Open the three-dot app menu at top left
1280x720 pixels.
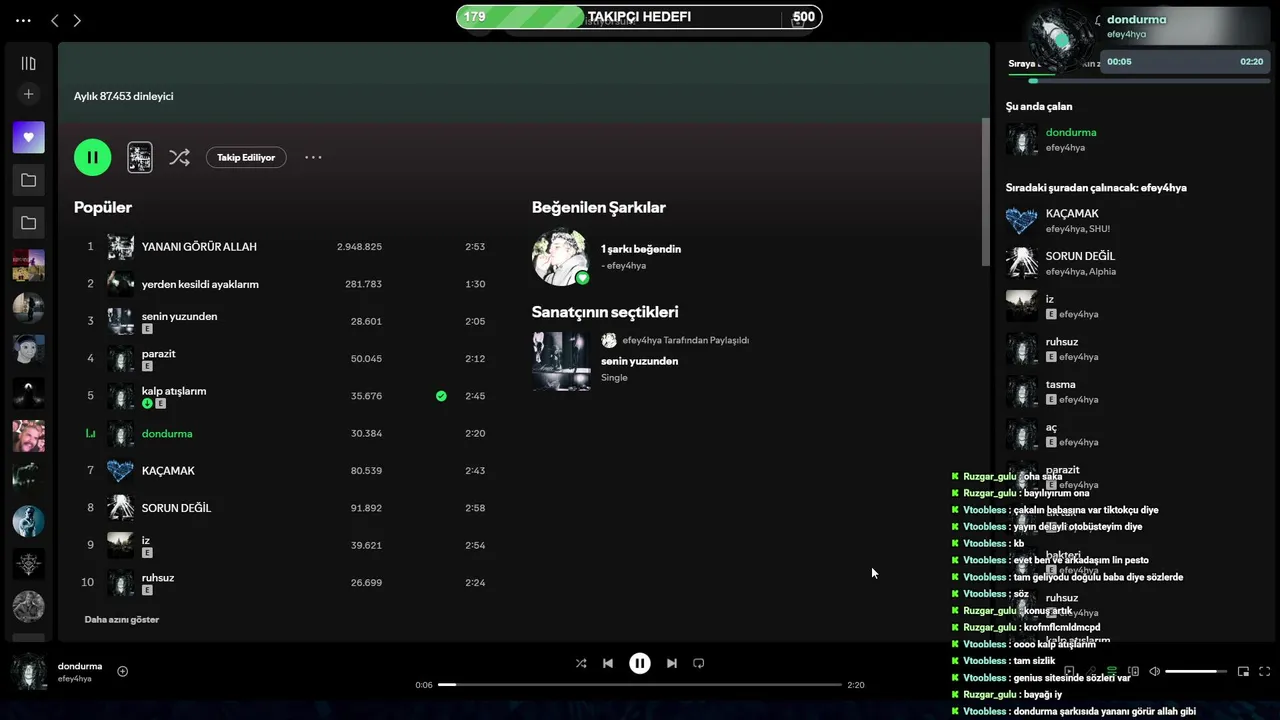coord(24,20)
